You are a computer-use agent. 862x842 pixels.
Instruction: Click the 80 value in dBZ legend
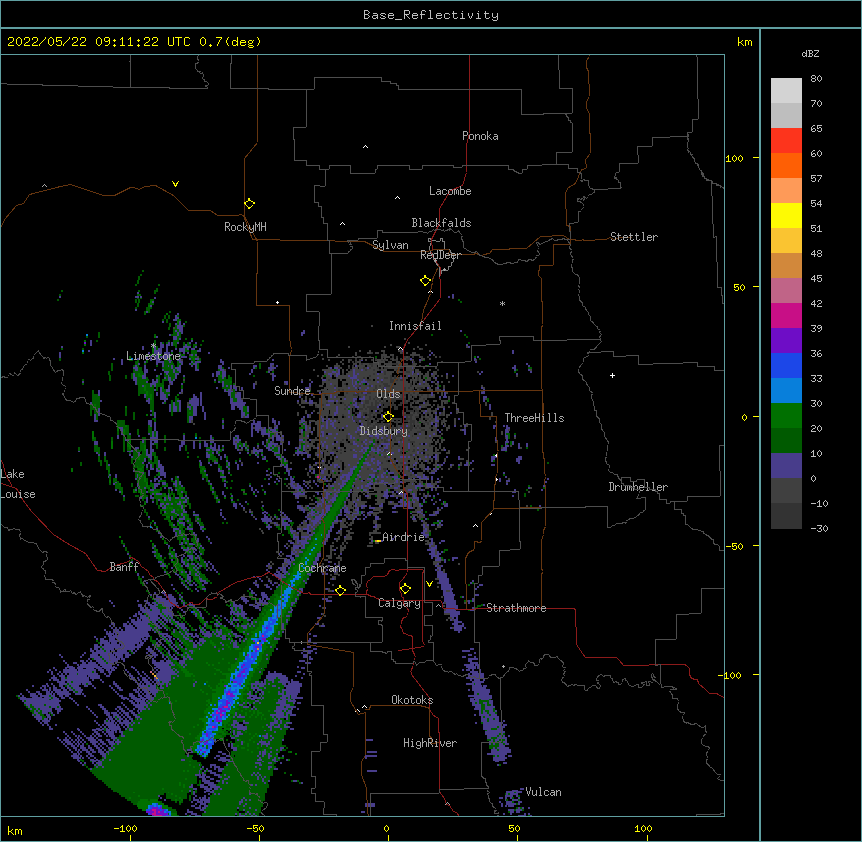(816, 79)
